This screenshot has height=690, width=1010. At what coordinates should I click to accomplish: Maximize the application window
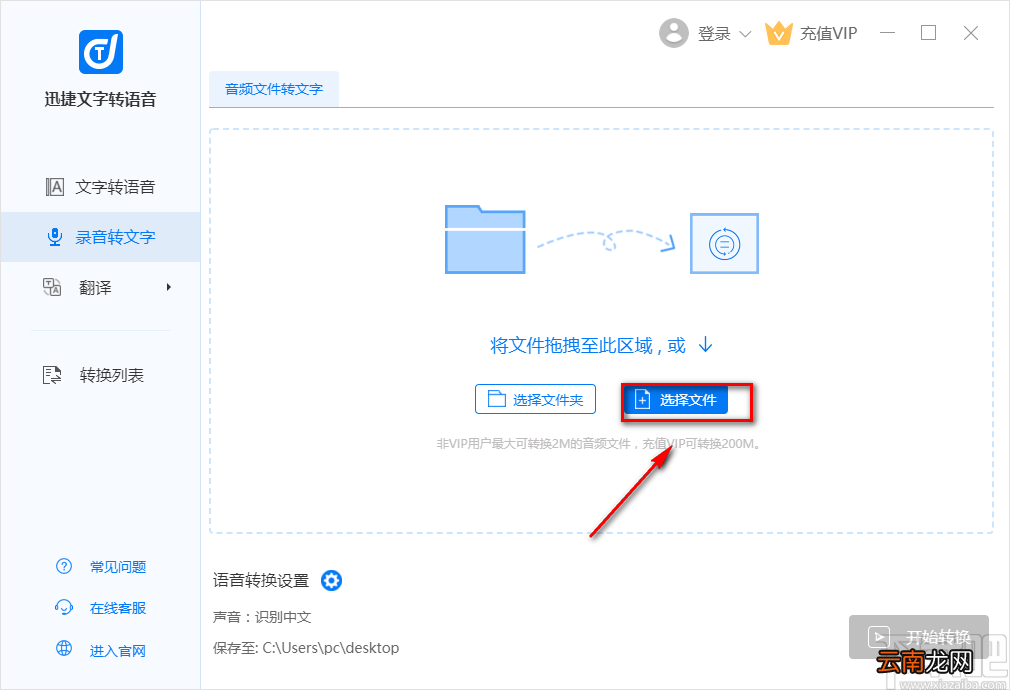click(x=928, y=33)
